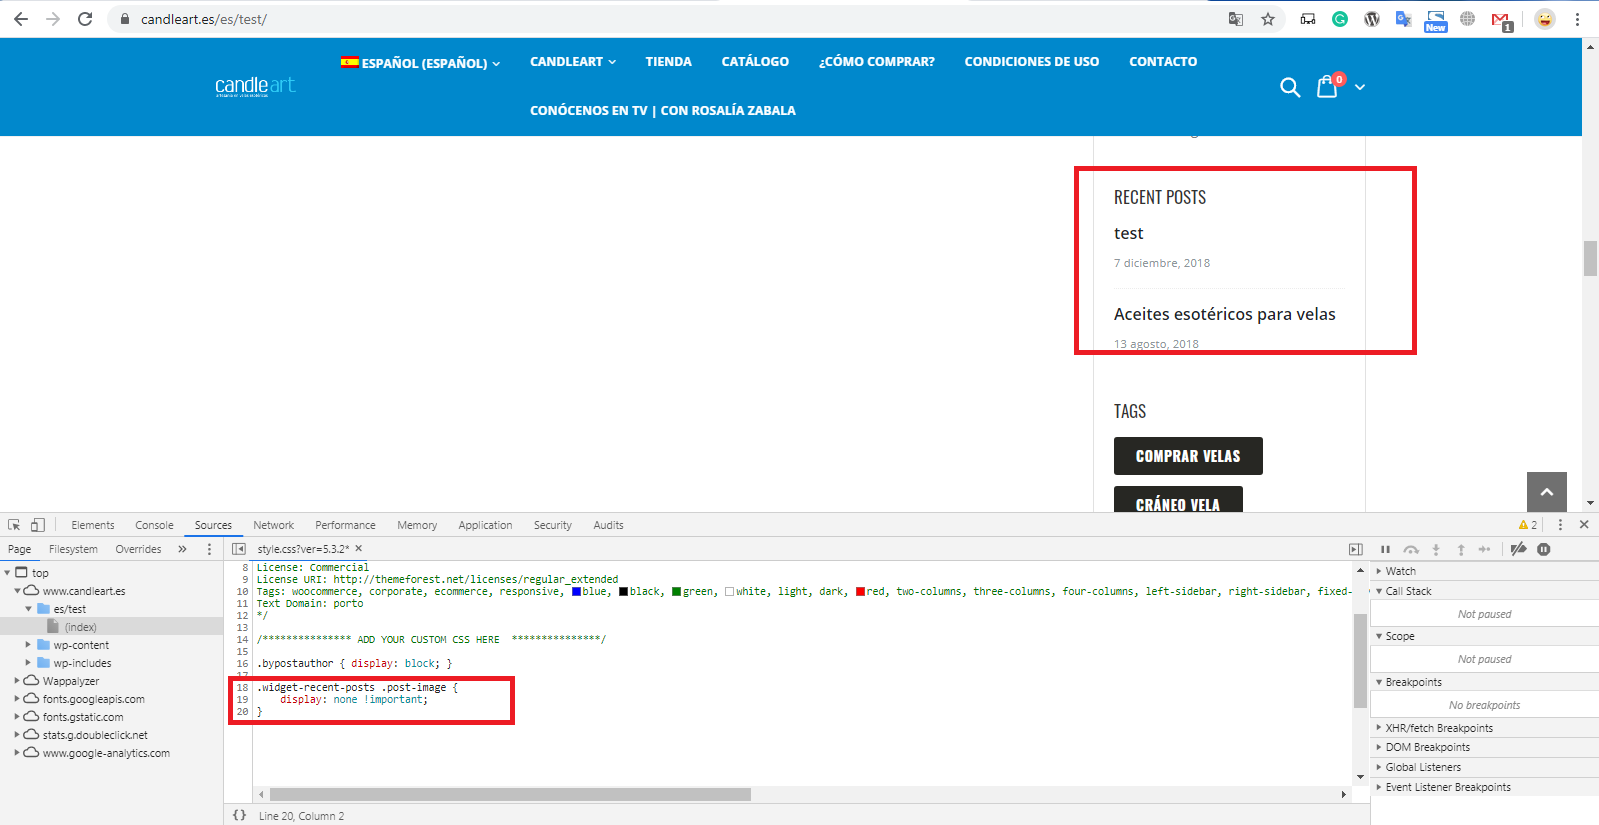Hide the Sources navigator pane
Screen dimensions: 1599x825
pos(239,549)
